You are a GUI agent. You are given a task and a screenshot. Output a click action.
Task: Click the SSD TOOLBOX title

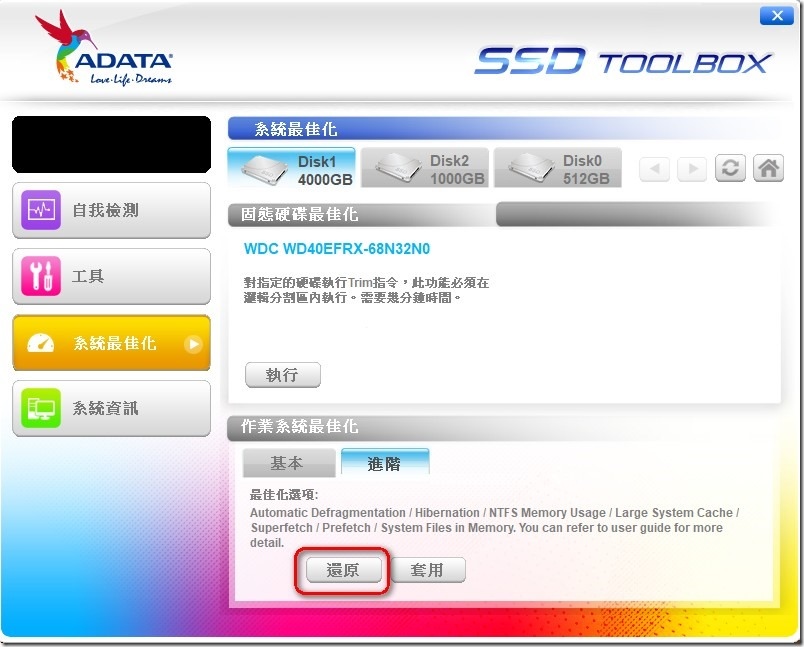point(623,61)
